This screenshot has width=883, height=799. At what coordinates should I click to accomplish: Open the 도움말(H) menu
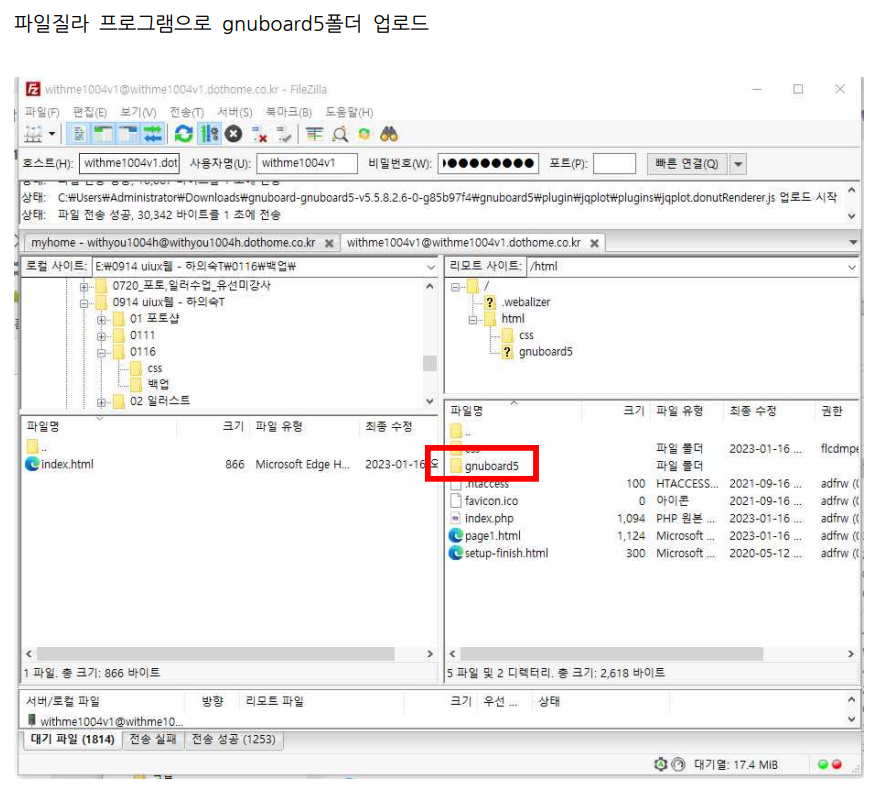349,112
